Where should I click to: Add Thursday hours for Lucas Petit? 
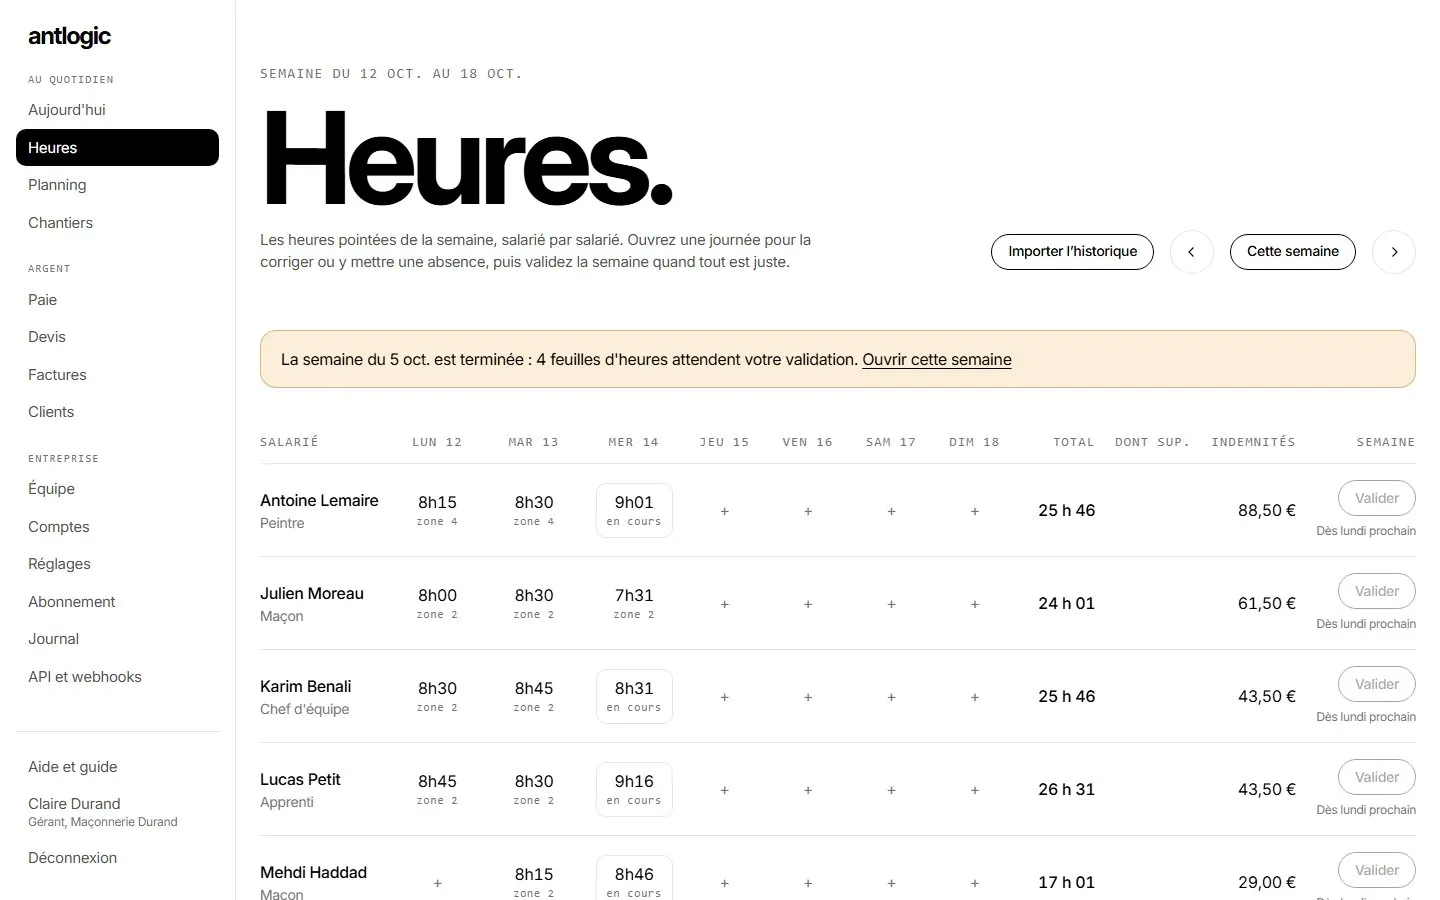pos(725,790)
